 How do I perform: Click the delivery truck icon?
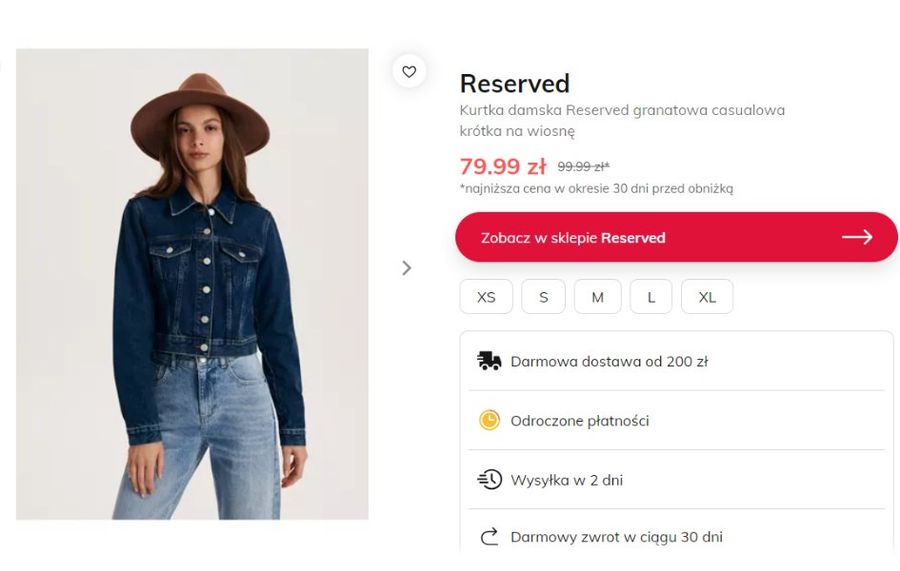coord(489,361)
